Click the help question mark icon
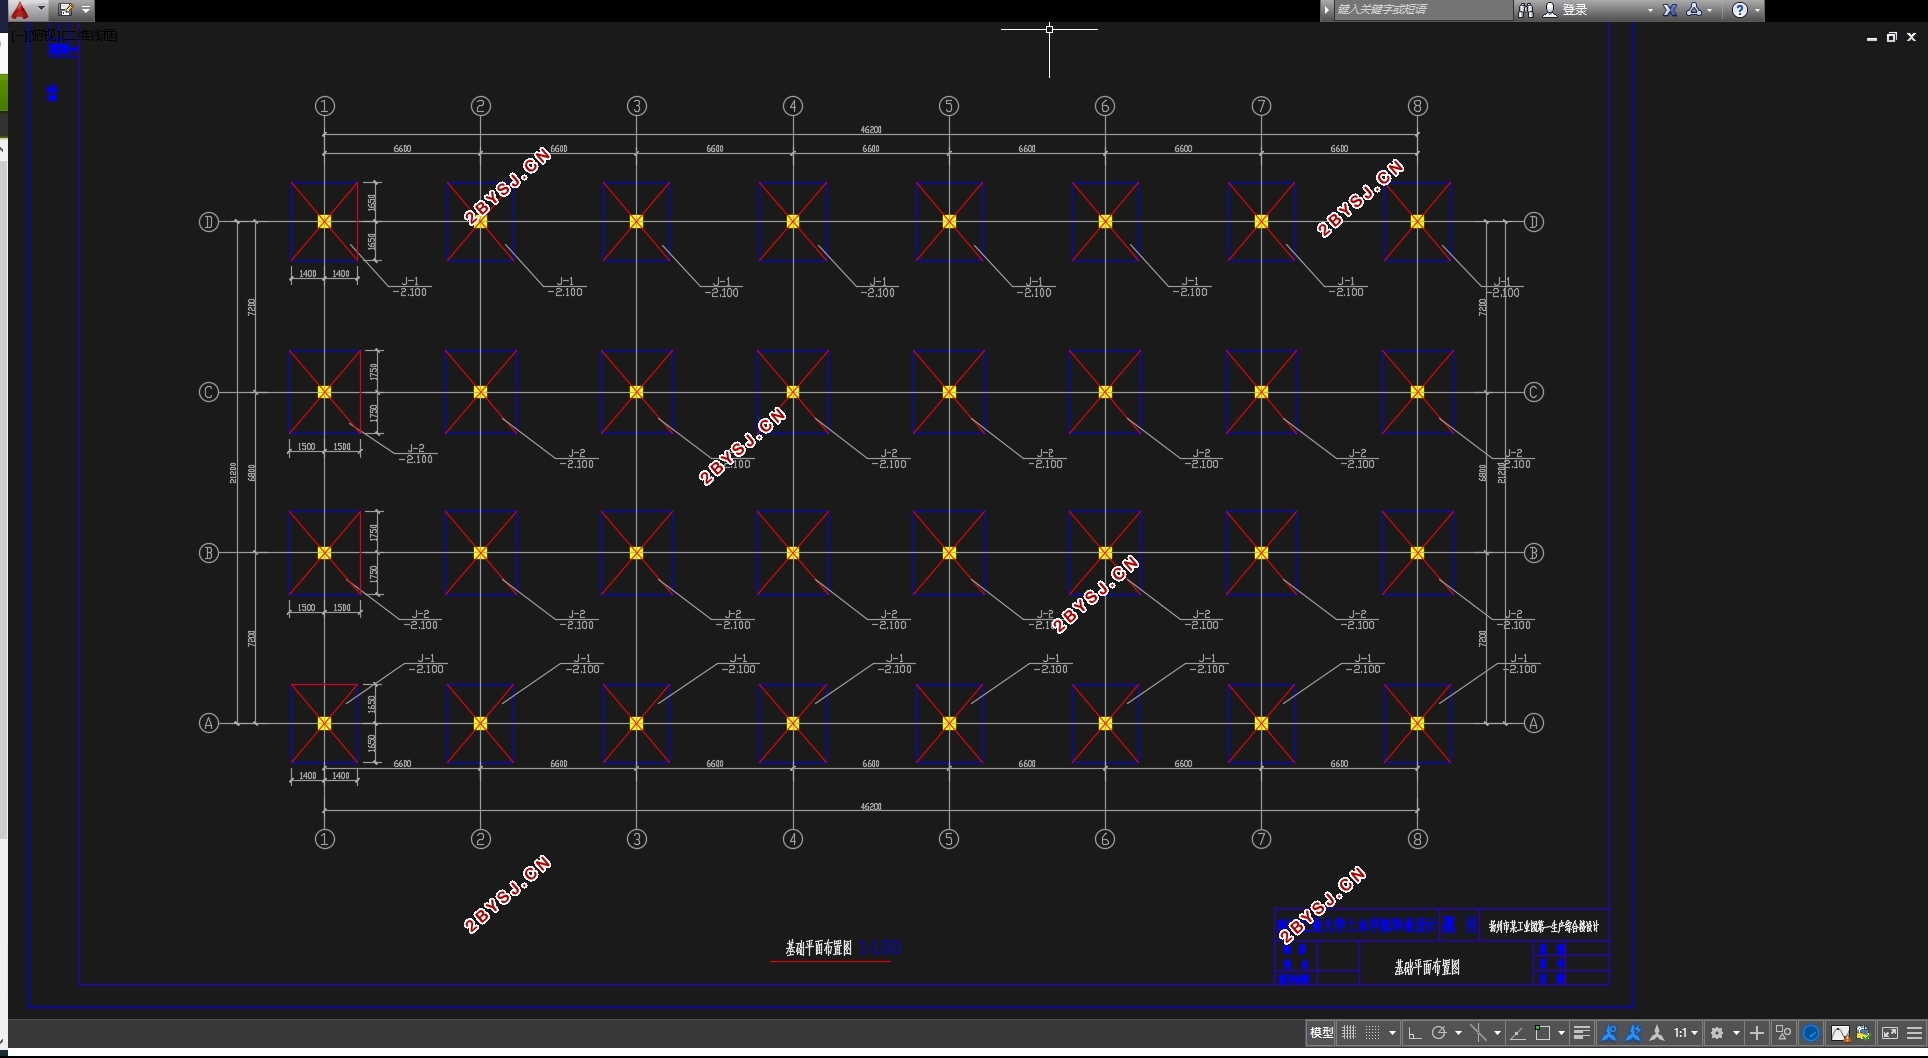The width and height of the screenshot is (1928, 1058). [x=1740, y=10]
